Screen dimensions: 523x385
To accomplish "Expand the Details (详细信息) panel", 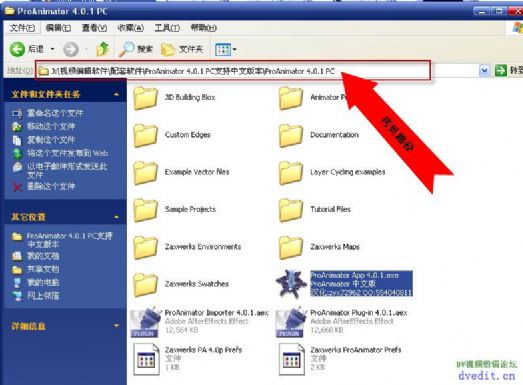I will coord(116,326).
